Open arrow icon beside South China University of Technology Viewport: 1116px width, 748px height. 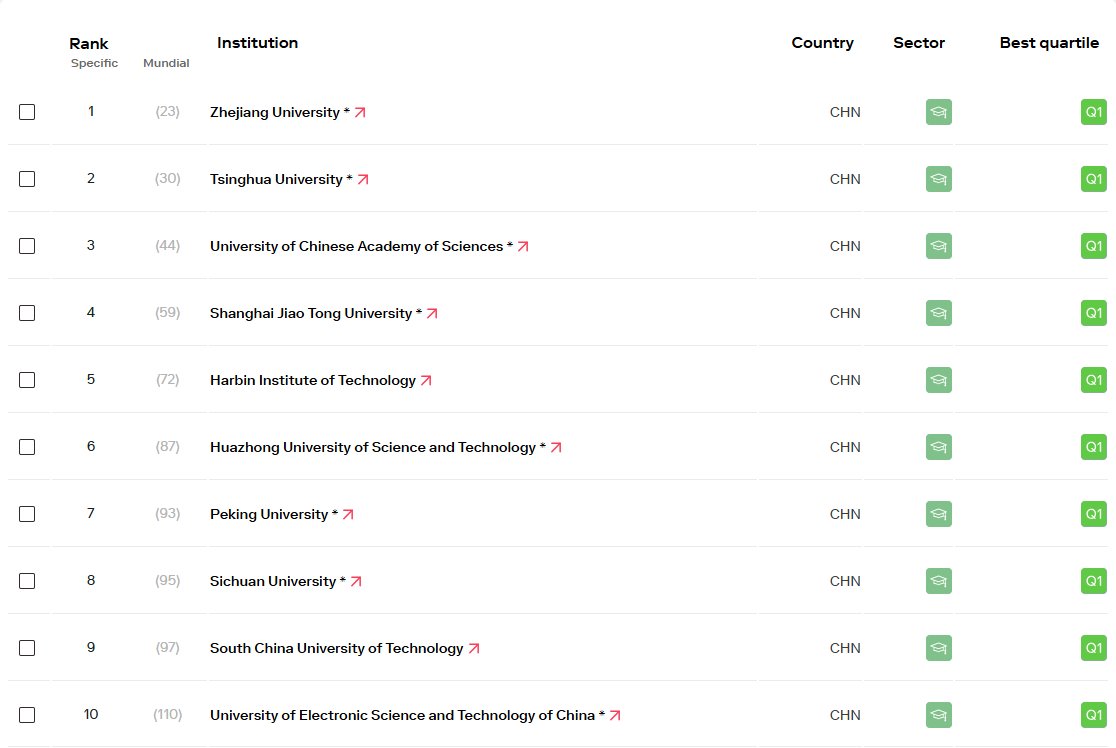tap(474, 648)
